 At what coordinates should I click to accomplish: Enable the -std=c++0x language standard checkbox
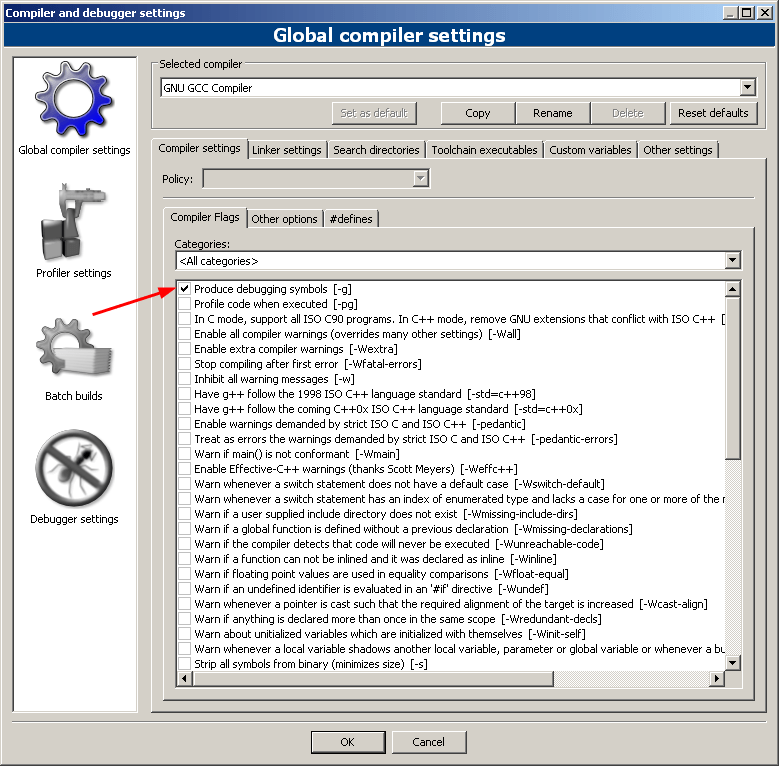(185, 409)
